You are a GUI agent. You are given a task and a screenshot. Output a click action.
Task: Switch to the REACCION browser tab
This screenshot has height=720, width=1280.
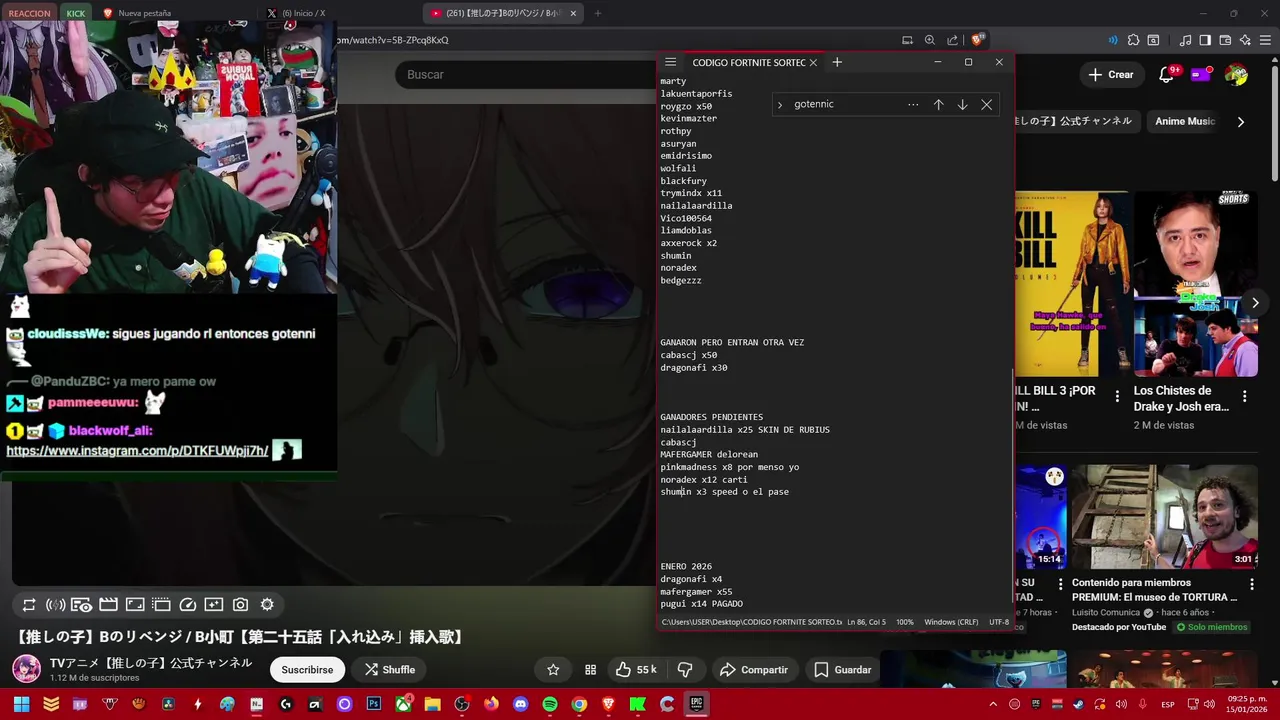coord(29,13)
